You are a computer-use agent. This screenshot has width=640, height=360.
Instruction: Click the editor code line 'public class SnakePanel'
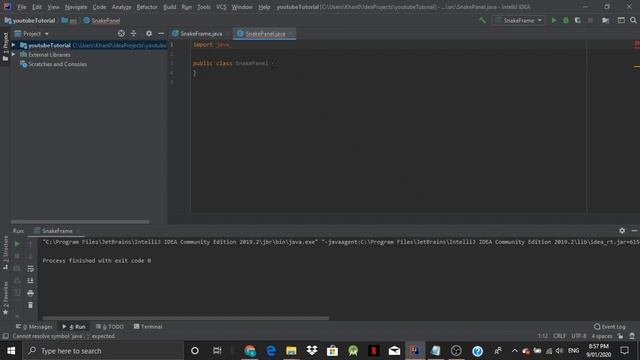point(231,63)
